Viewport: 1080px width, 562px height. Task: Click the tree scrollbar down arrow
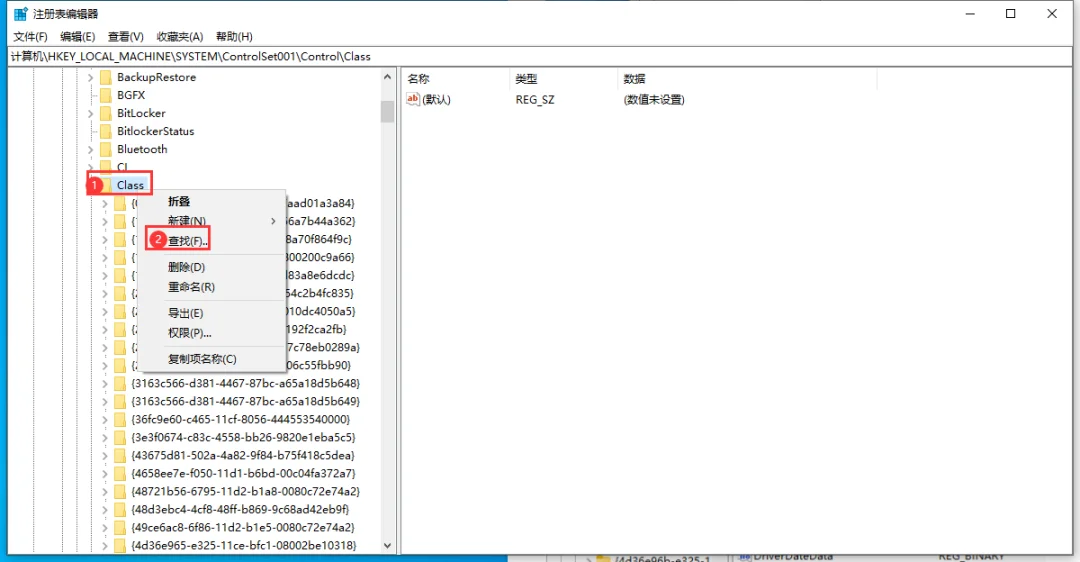(387, 545)
